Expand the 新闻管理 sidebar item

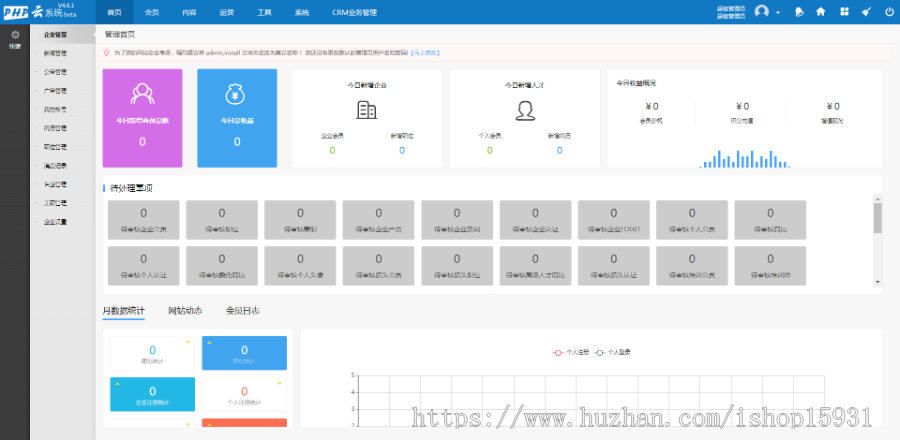click(x=56, y=53)
